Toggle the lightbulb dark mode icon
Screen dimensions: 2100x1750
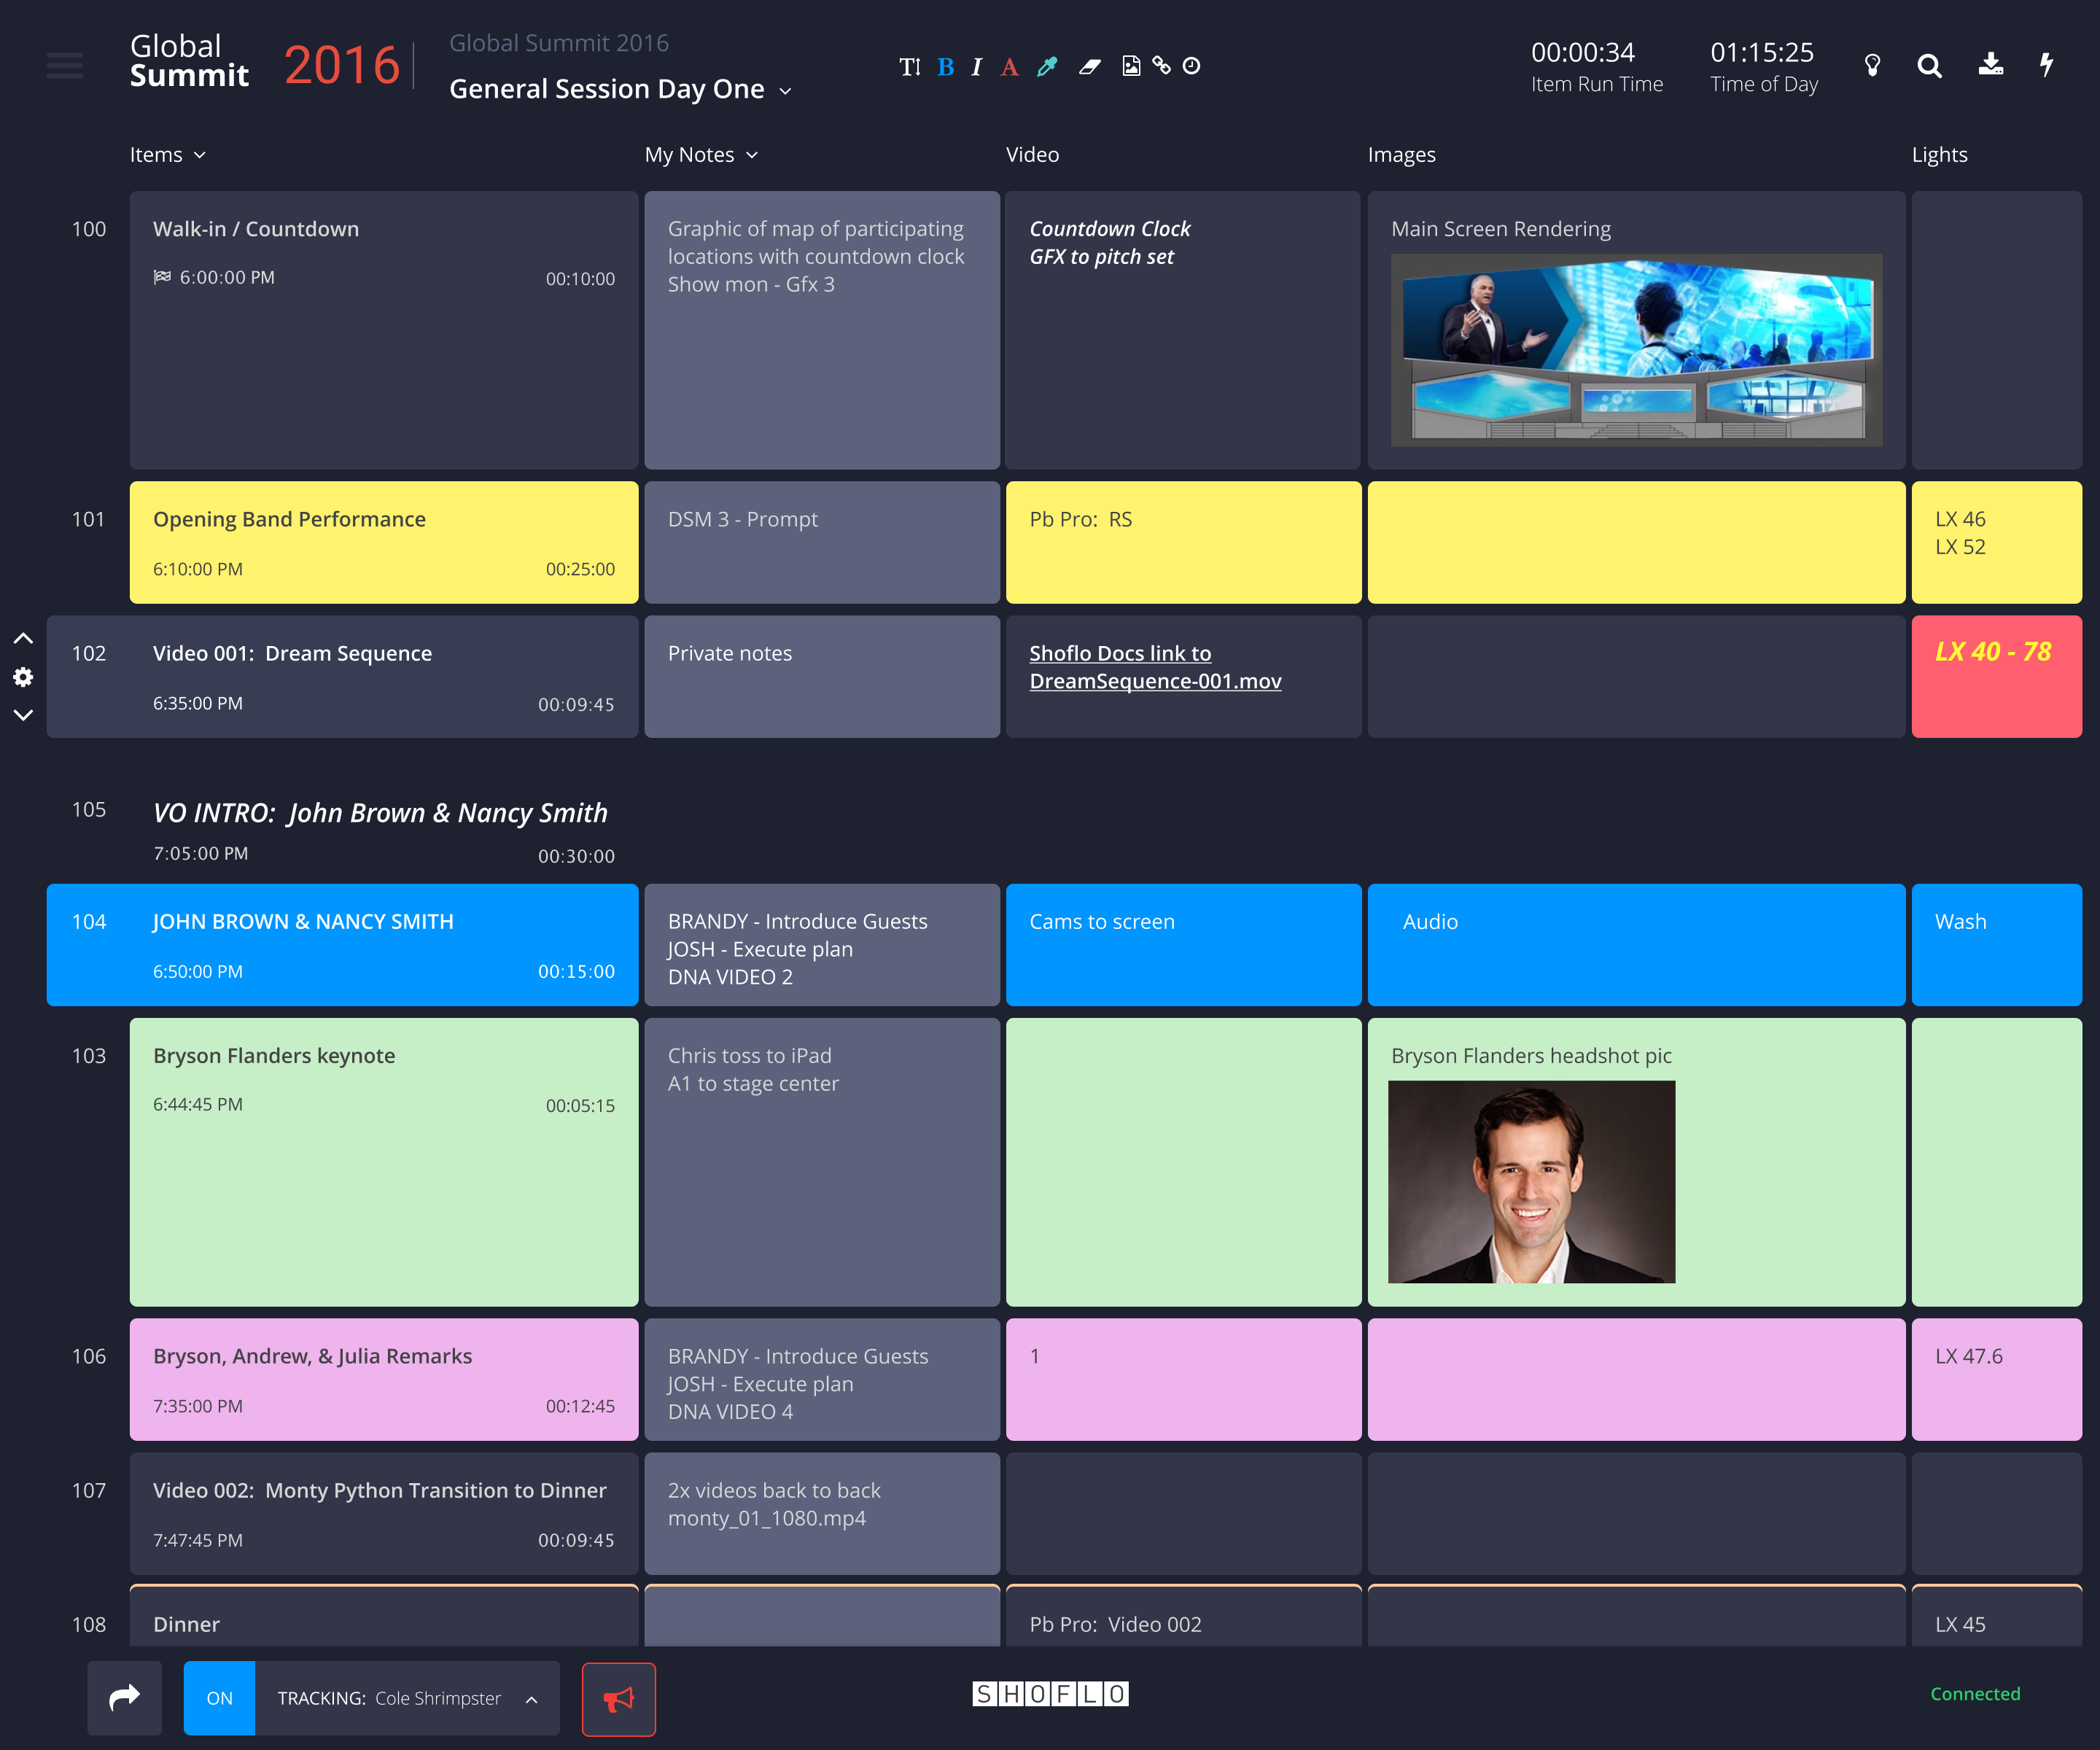click(x=1873, y=66)
